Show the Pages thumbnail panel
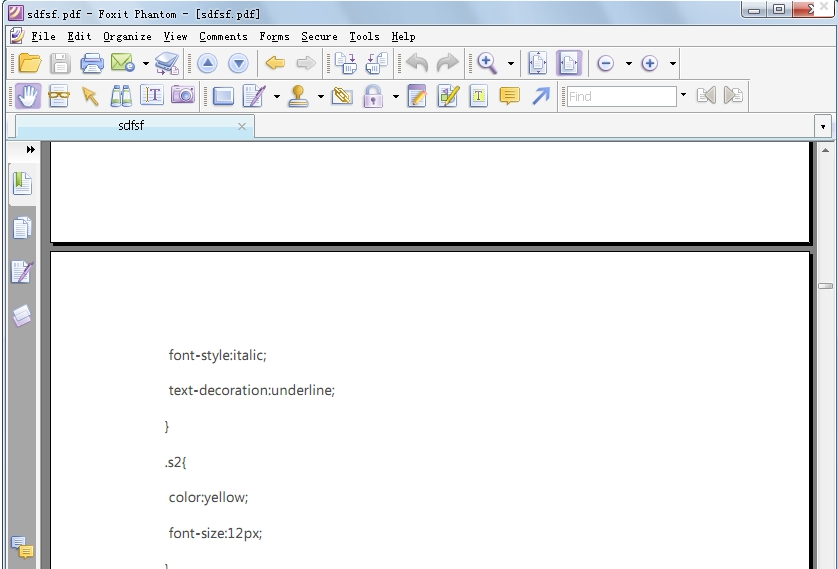Viewport: 838px width, 569px height. 22,228
